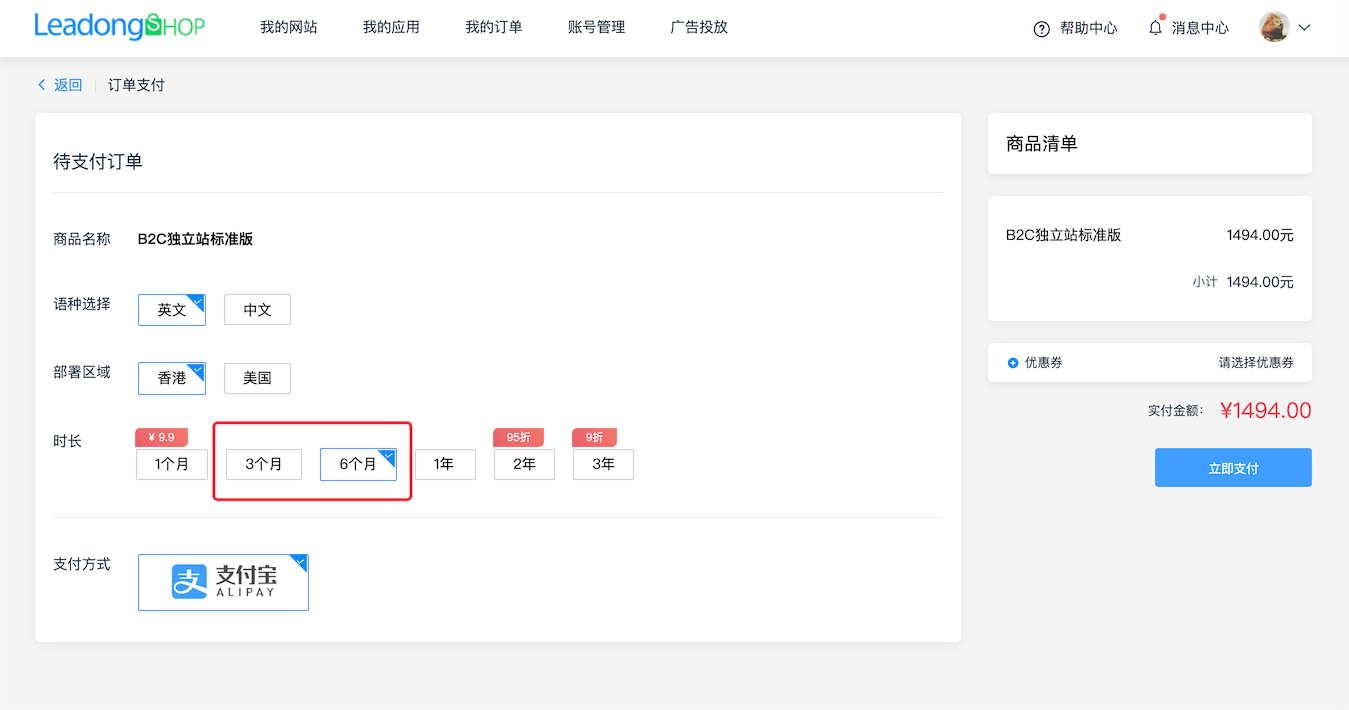Viewport: 1349px width, 710px height.
Task: Select the 2年 duration option
Action: point(524,464)
